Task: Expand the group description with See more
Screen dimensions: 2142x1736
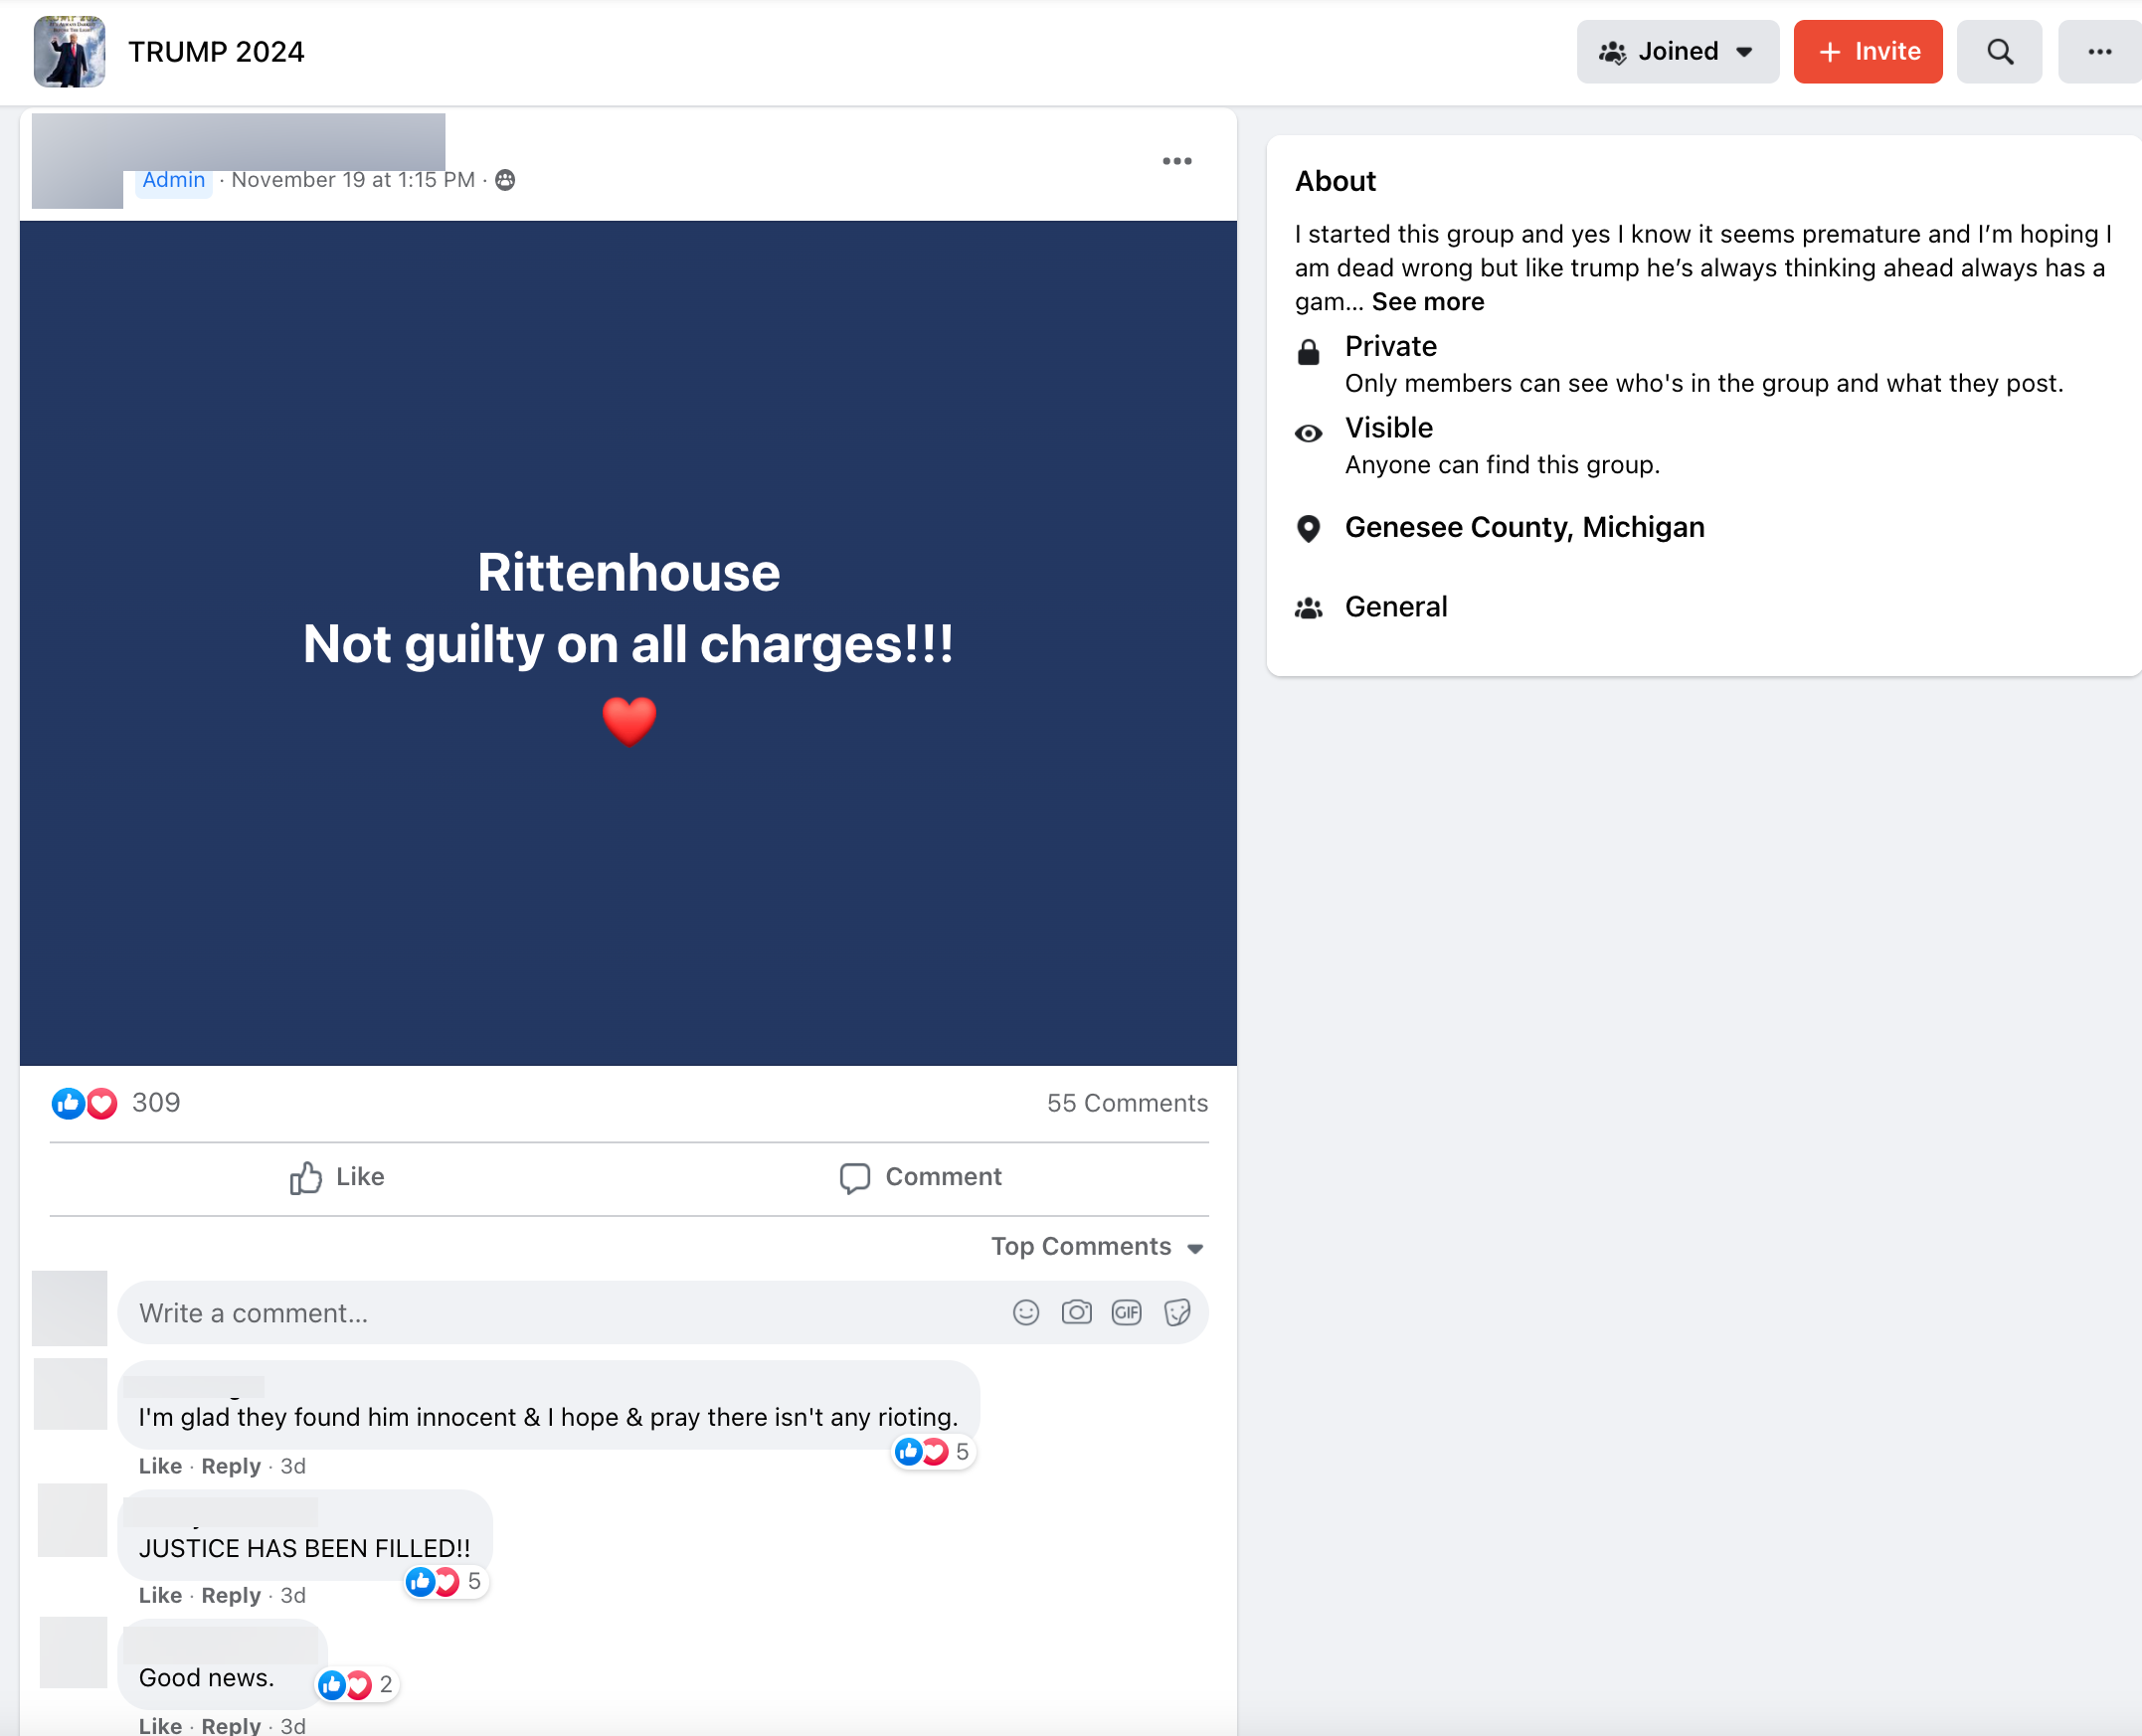Action: point(1427,301)
